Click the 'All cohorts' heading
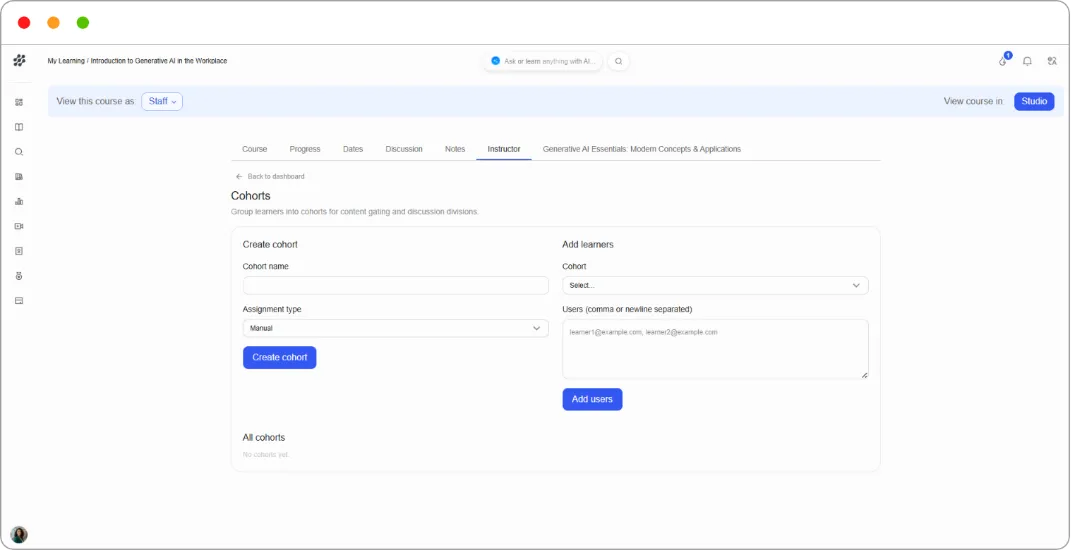The height and width of the screenshot is (550, 1071). (x=264, y=437)
